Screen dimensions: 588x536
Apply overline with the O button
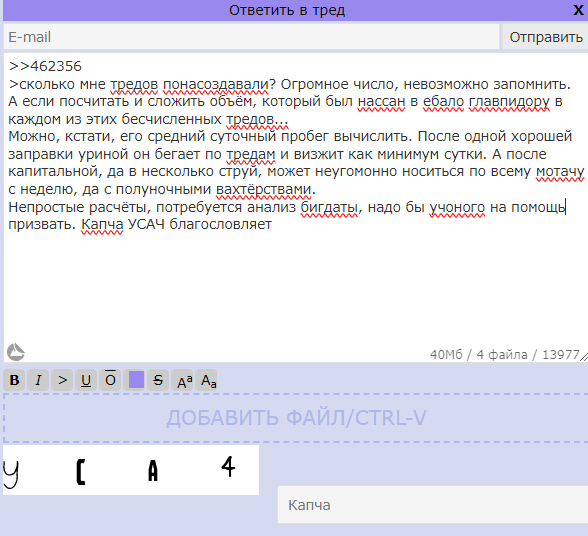110,380
